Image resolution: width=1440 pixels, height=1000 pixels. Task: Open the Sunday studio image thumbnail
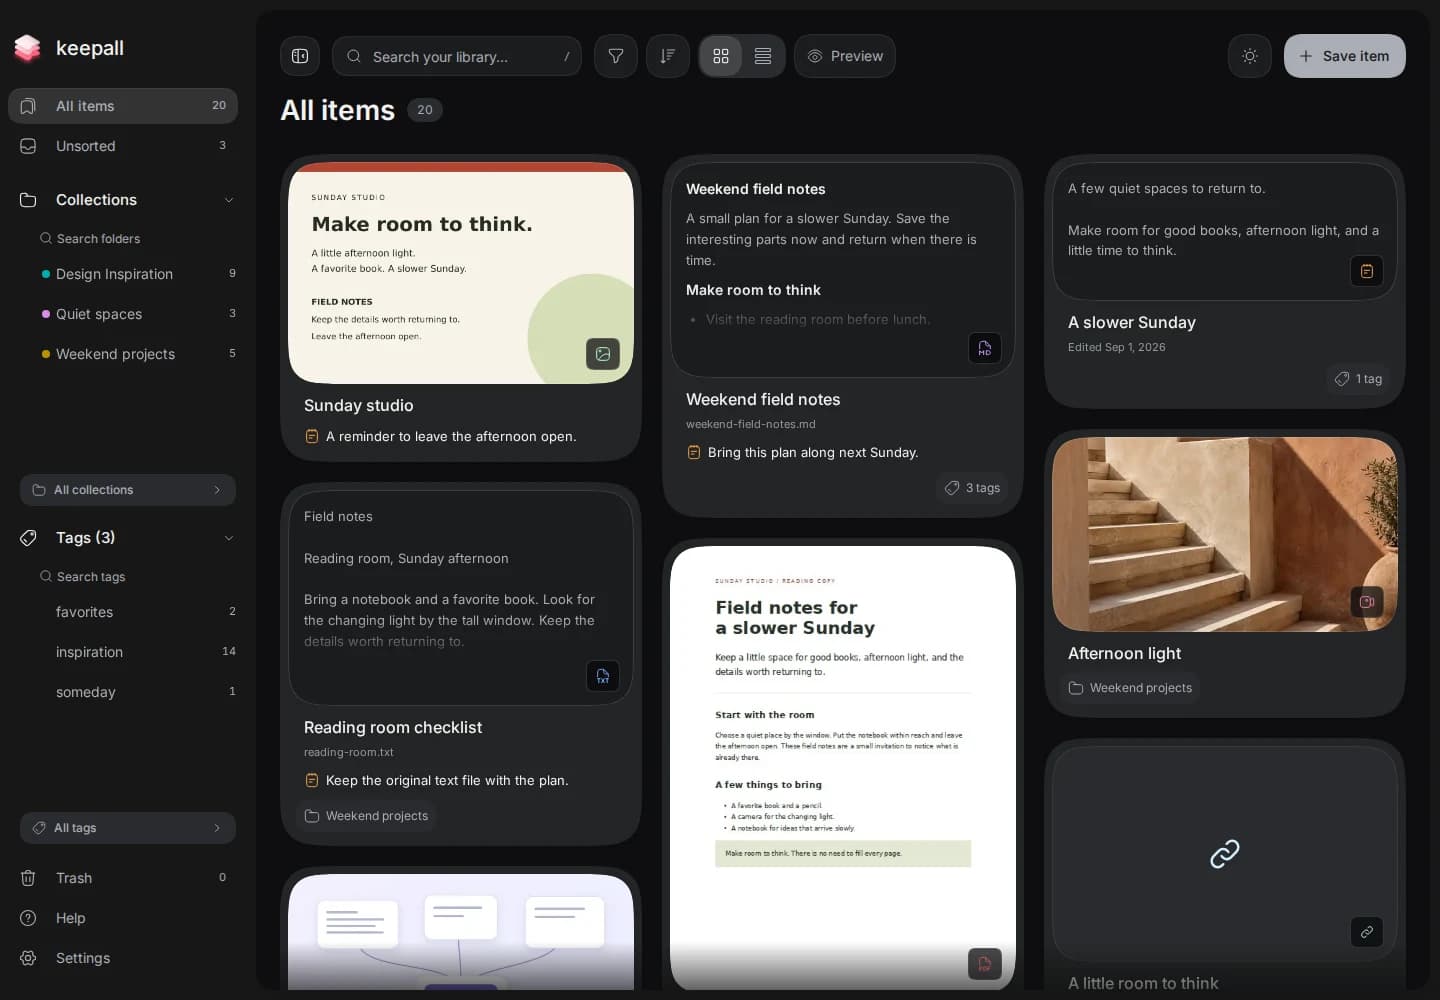[x=461, y=273]
